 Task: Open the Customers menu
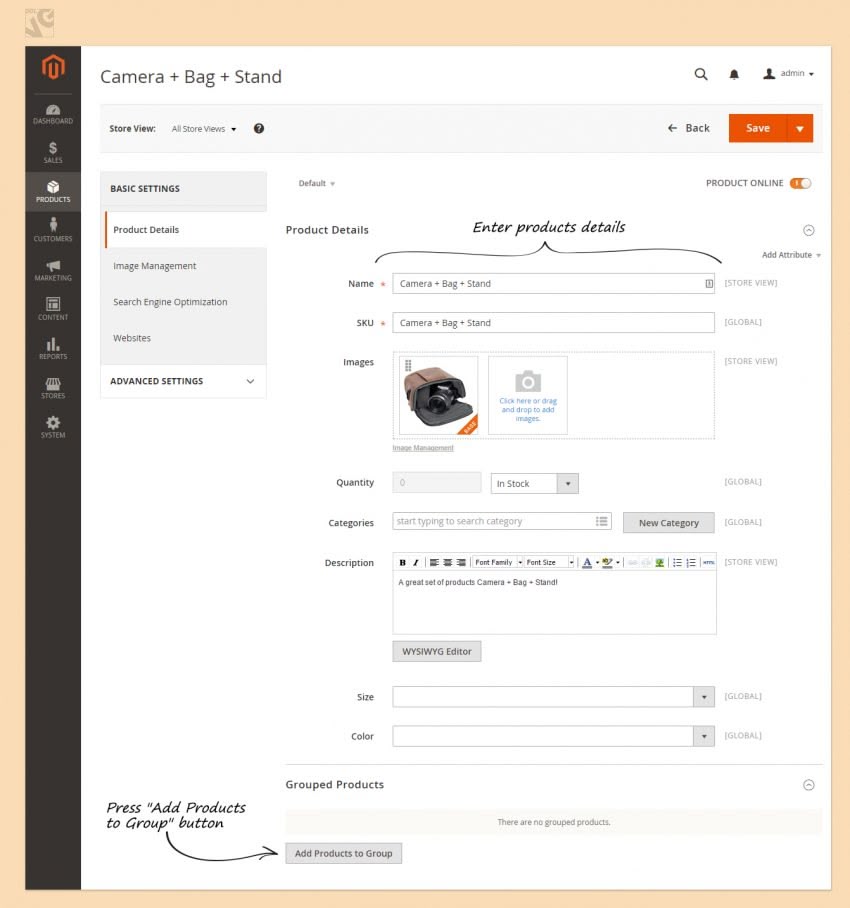[x=53, y=230]
